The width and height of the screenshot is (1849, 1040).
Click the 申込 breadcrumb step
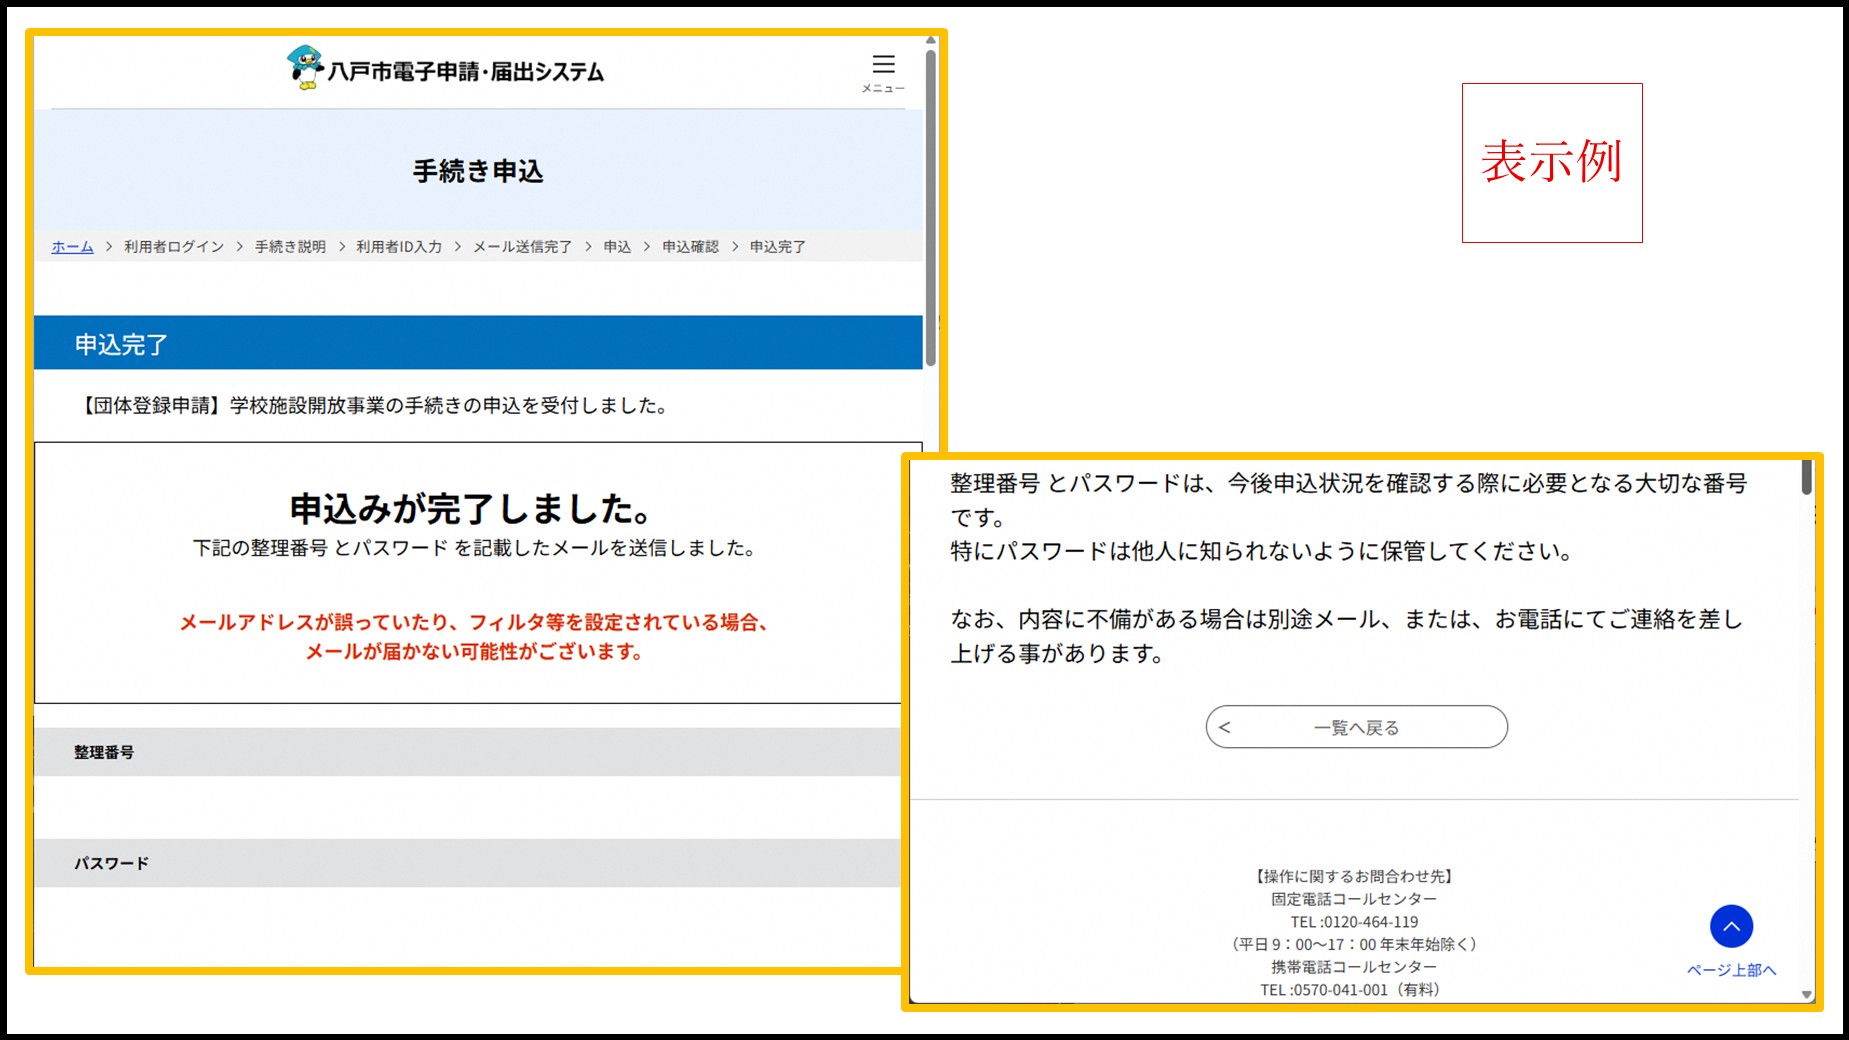[616, 246]
